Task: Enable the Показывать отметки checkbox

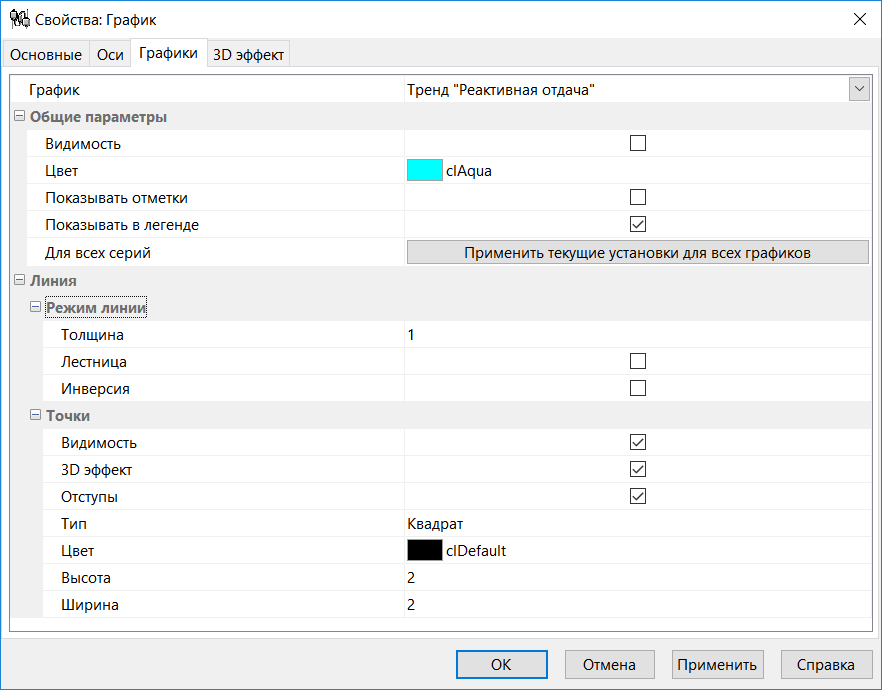Action: [x=637, y=197]
